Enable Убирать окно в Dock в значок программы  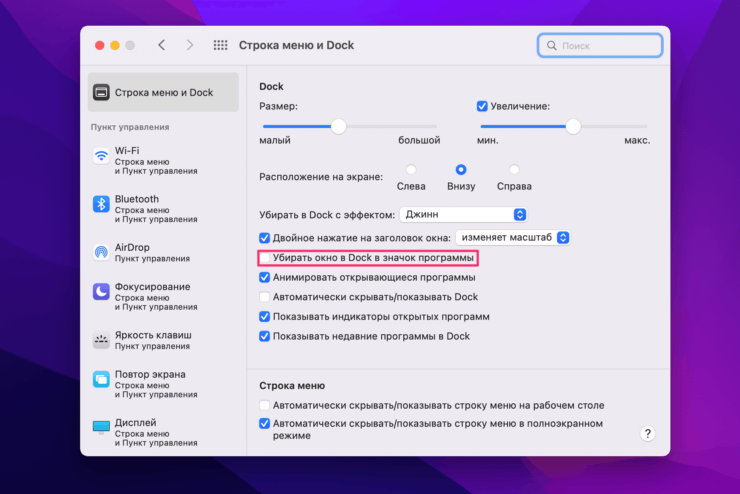coord(265,258)
